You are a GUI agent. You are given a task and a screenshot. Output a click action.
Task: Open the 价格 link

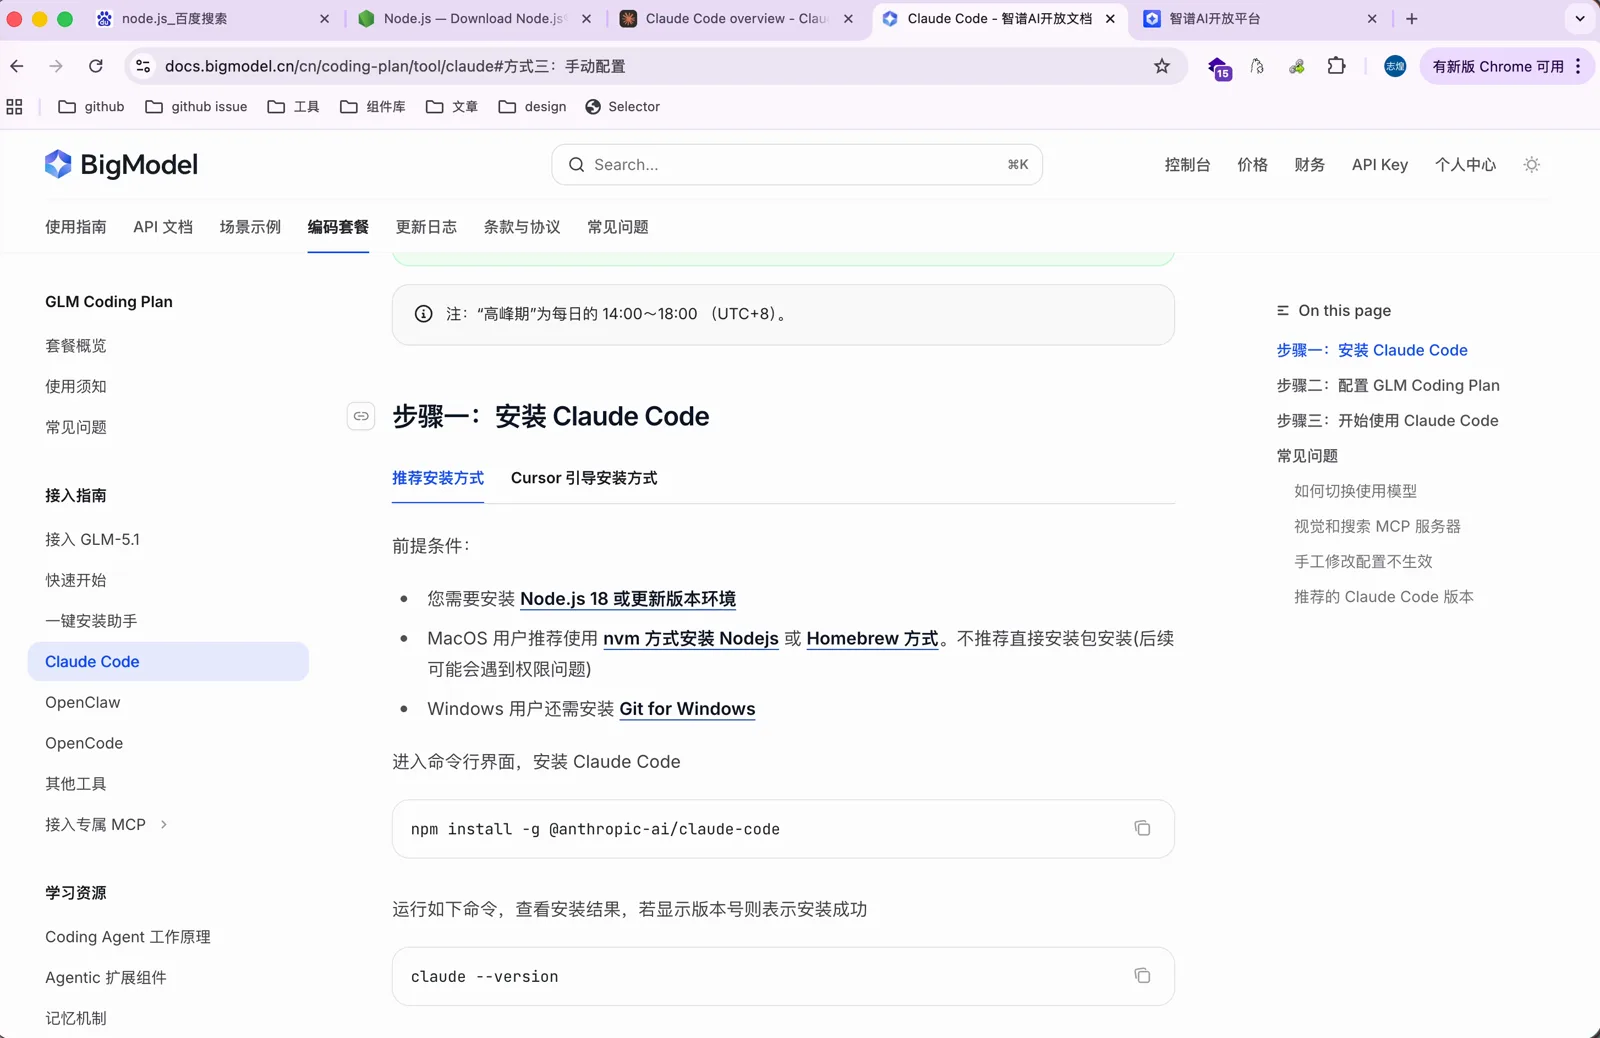pos(1252,165)
